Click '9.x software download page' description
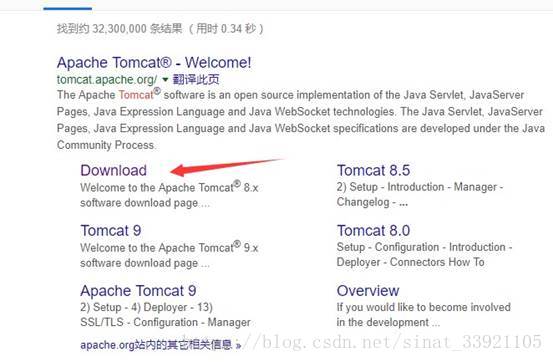This screenshot has width=553, height=362. (x=169, y=255)
